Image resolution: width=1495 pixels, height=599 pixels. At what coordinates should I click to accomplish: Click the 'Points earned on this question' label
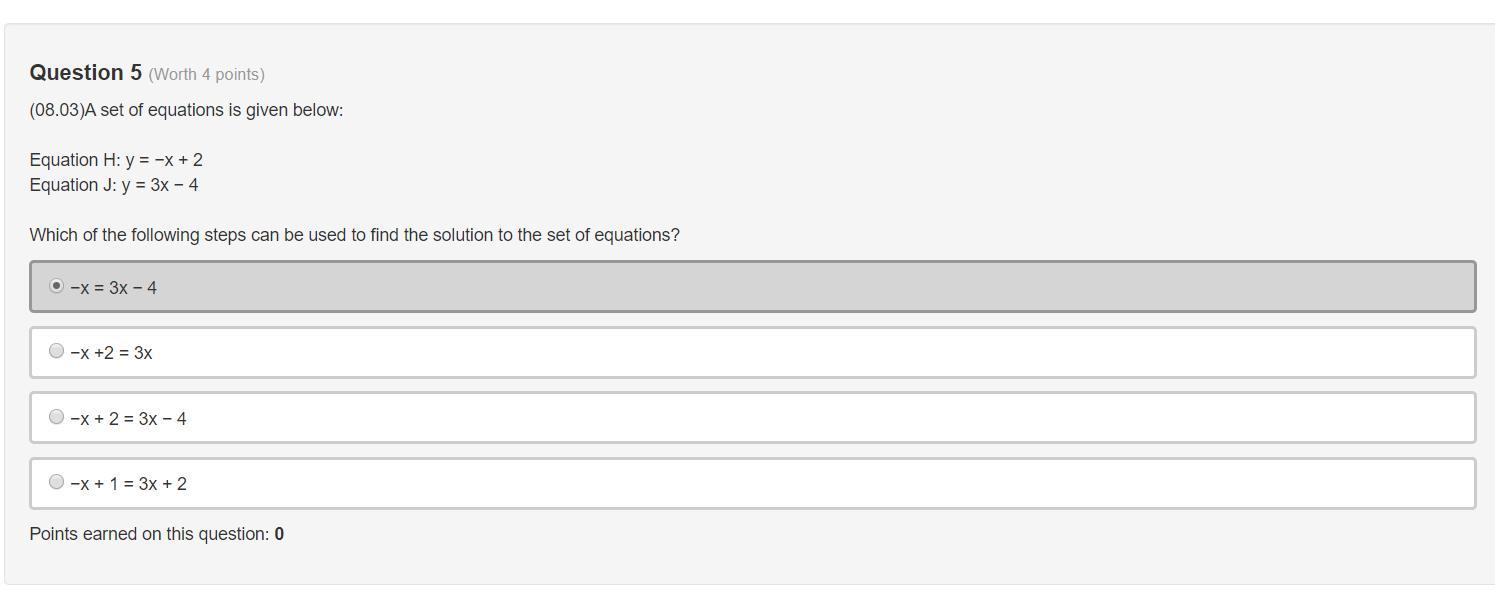click(x=149, y=534)
